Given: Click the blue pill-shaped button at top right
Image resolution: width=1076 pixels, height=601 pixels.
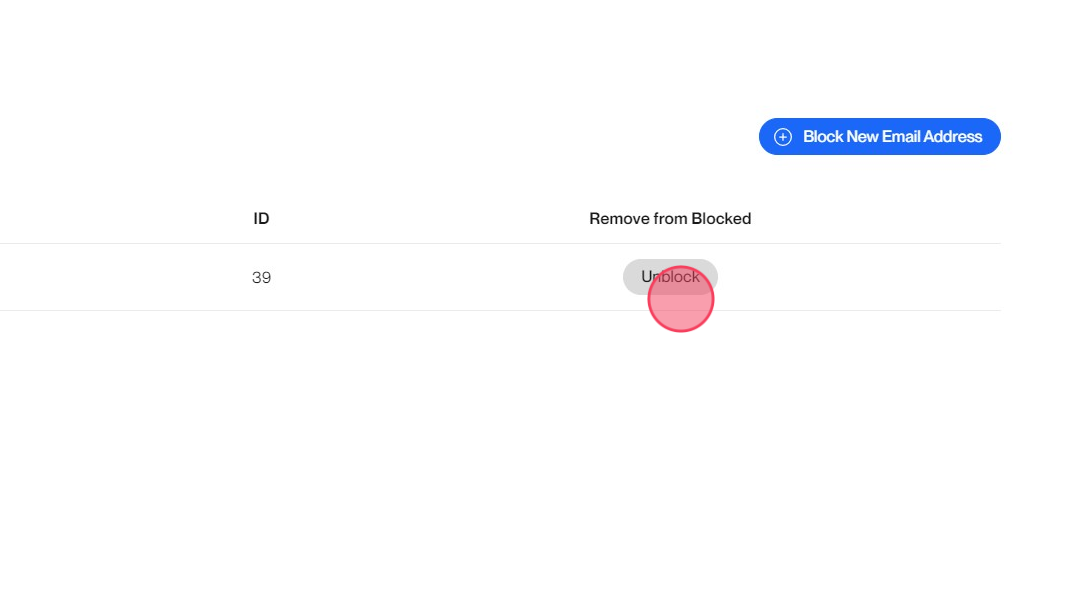Looking at the screenshot, I should click(x=879, y=137).
